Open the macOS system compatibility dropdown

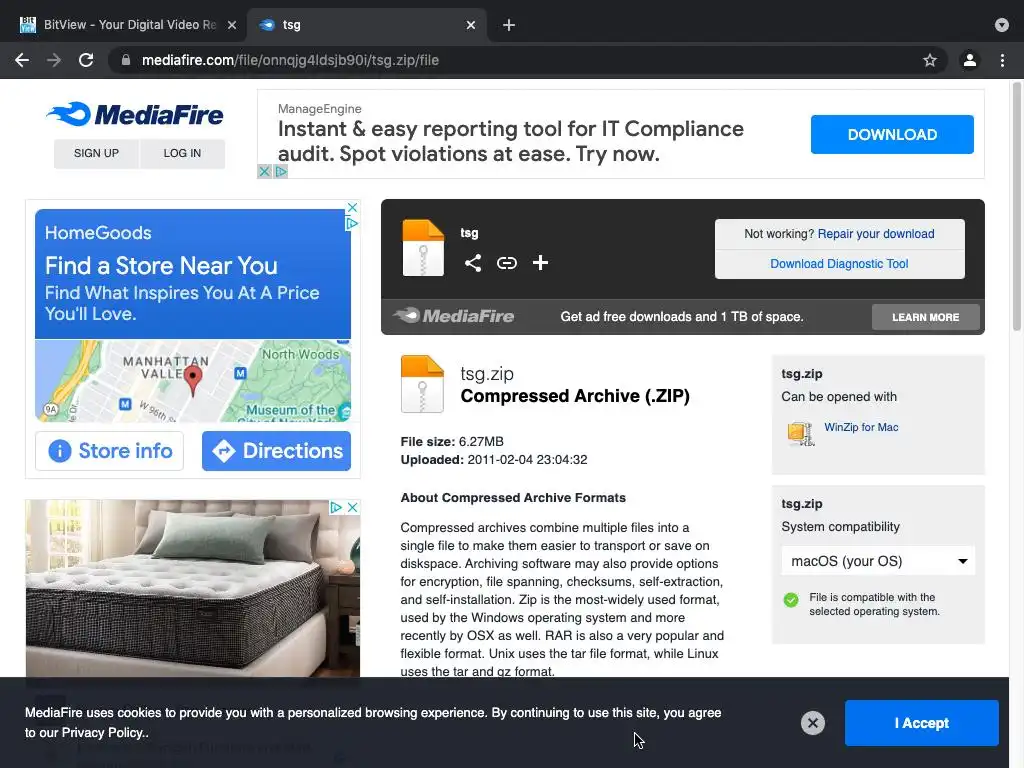pyautogui.click(x=878, y=561)
